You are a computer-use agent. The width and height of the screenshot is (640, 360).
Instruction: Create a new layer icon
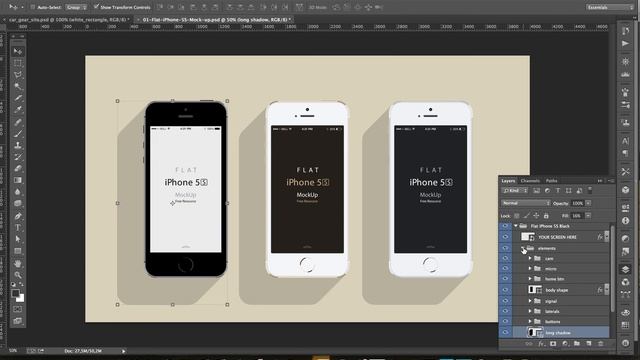589,344
